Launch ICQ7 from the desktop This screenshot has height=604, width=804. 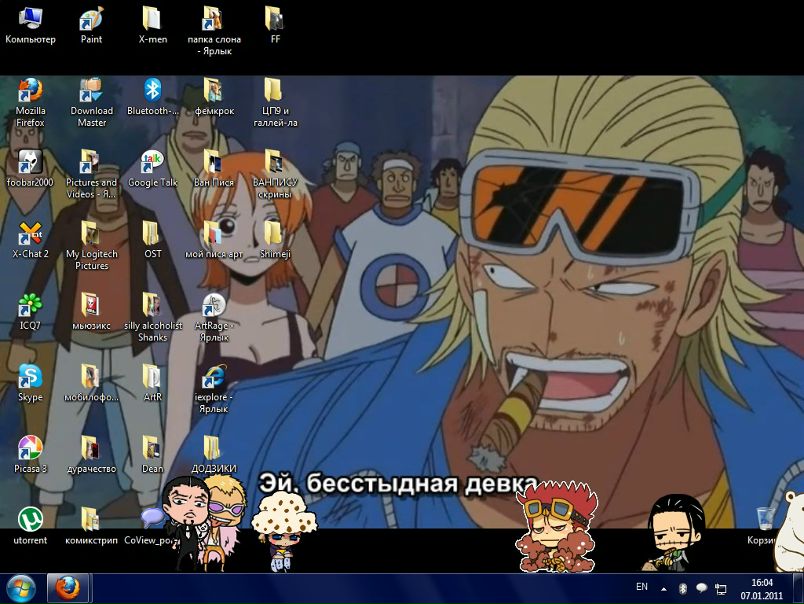pyautogui.click(x=30, y=306)
